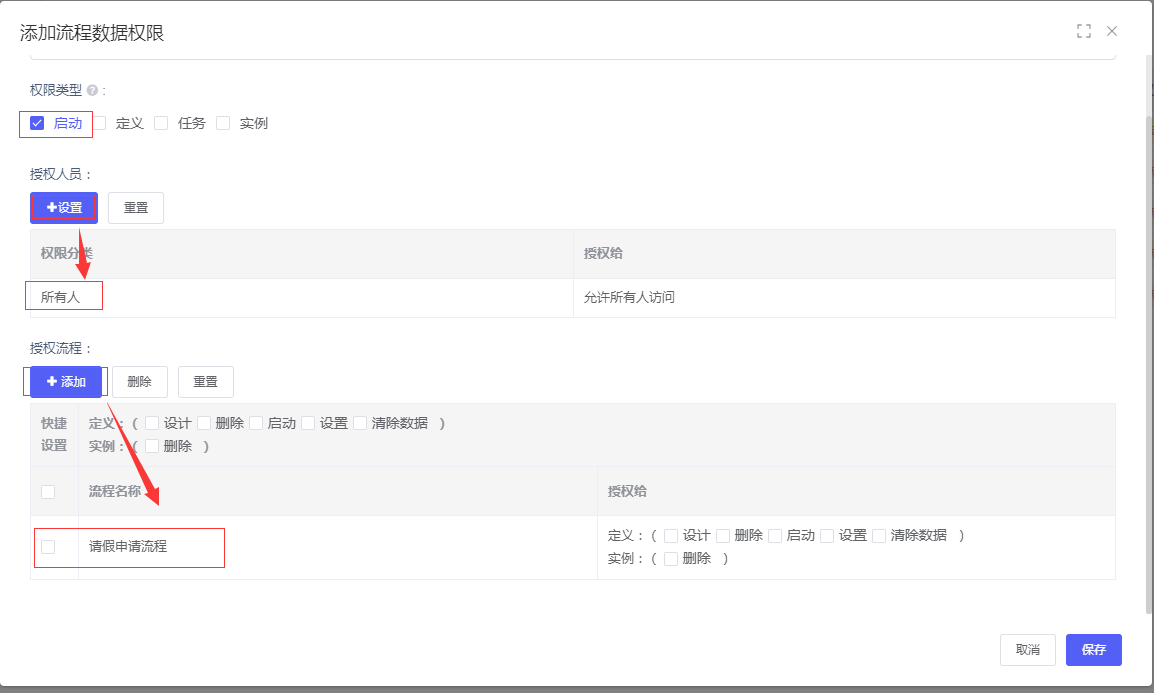1154x693 pixels.
Task: Check 设计 in the 快捷设置 row
Action: tap(152, 423)
